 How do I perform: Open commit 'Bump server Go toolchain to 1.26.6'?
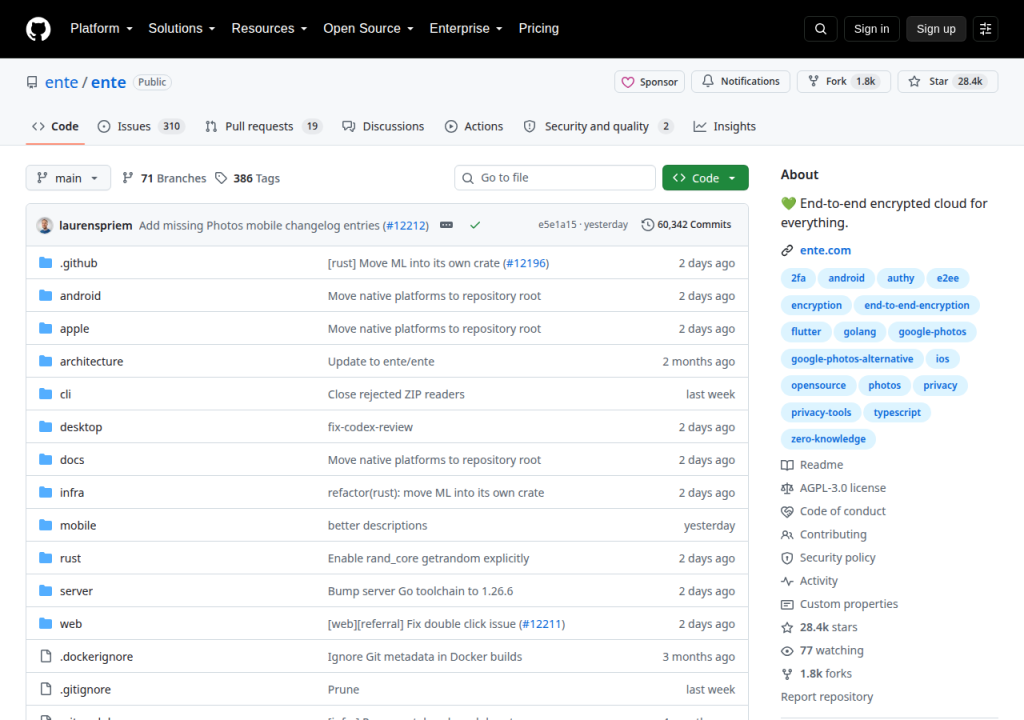pyautogui.click(x=420, y=591)
